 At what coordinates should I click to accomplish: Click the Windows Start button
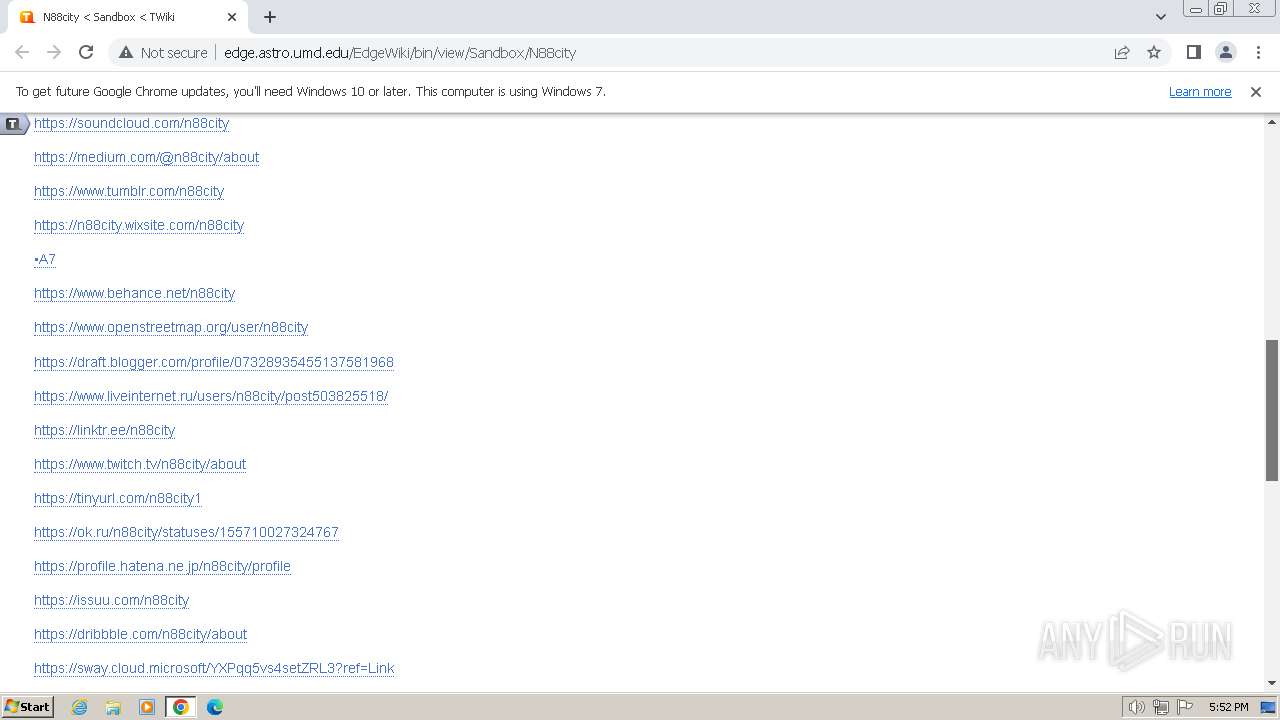pyautogui.click(x=27, y=707)
